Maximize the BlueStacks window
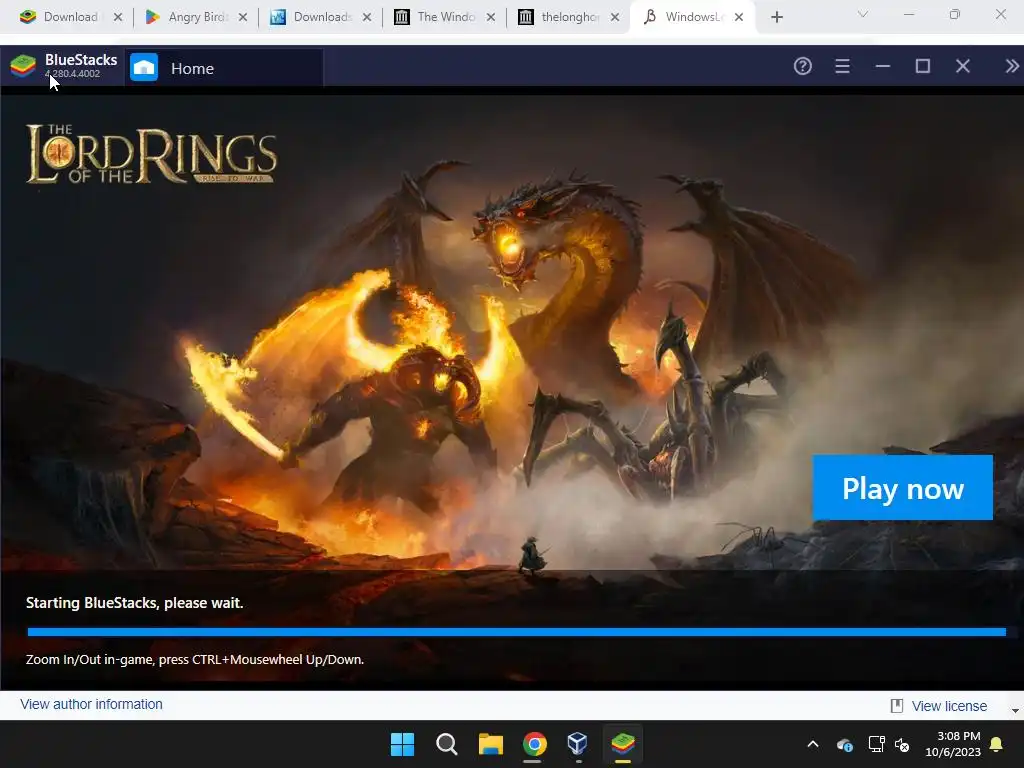This screenshot has height=768, width=1024. coord(923,66)
